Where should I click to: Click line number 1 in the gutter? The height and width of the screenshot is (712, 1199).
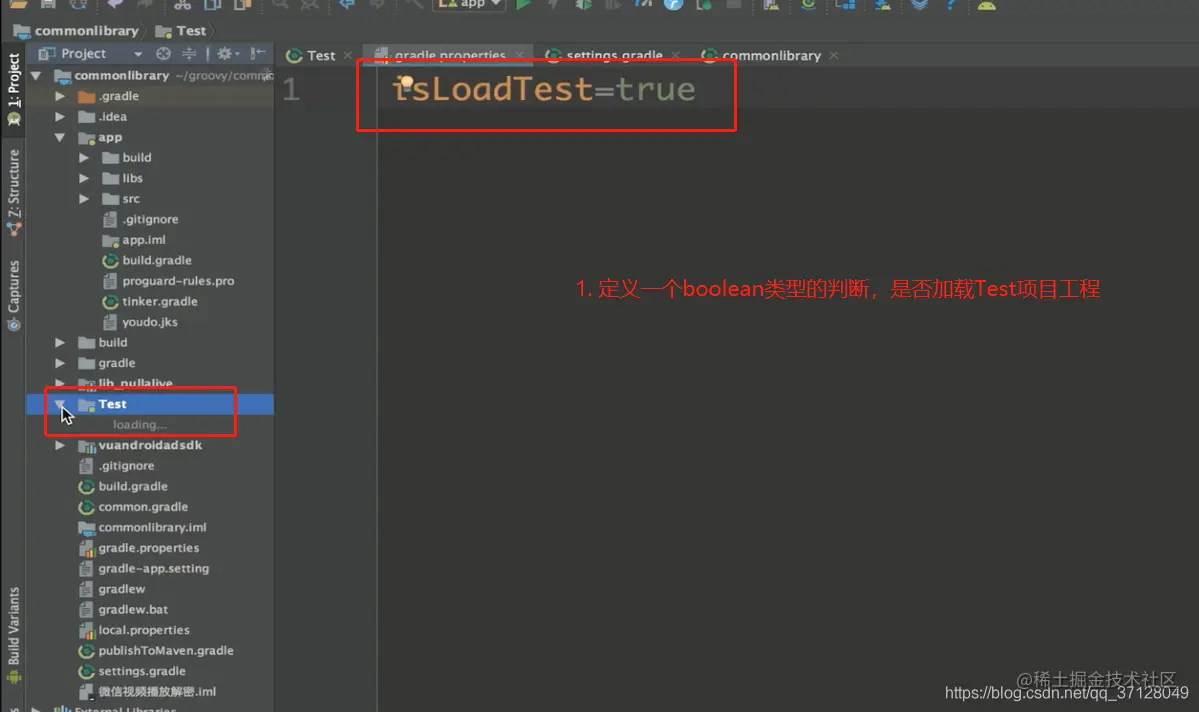click(291, 89)
